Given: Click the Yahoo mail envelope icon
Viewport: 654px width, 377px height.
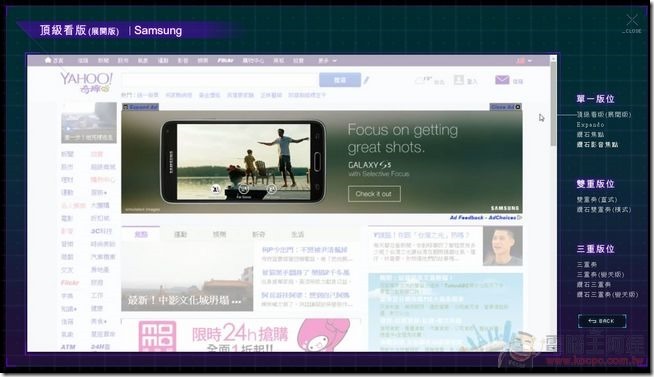Looking at the screenshot, I should [x=502, y=80].
